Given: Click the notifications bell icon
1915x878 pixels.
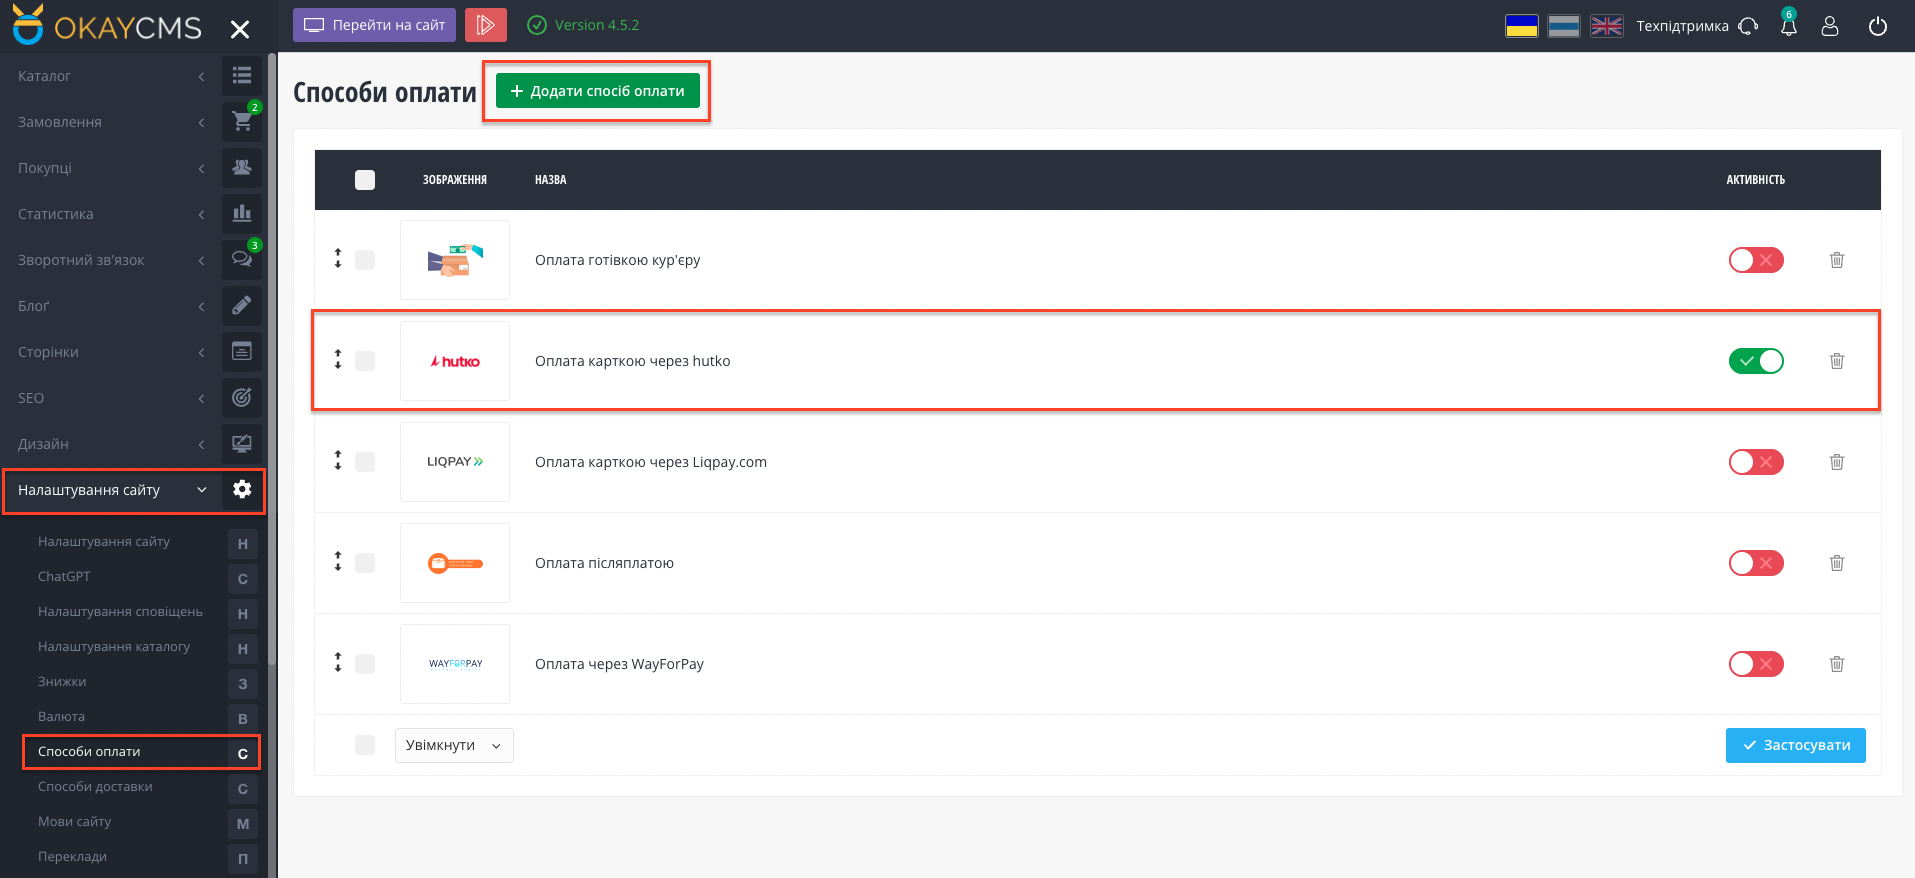Looking at the screenshot, I should tap(1788, 26).
